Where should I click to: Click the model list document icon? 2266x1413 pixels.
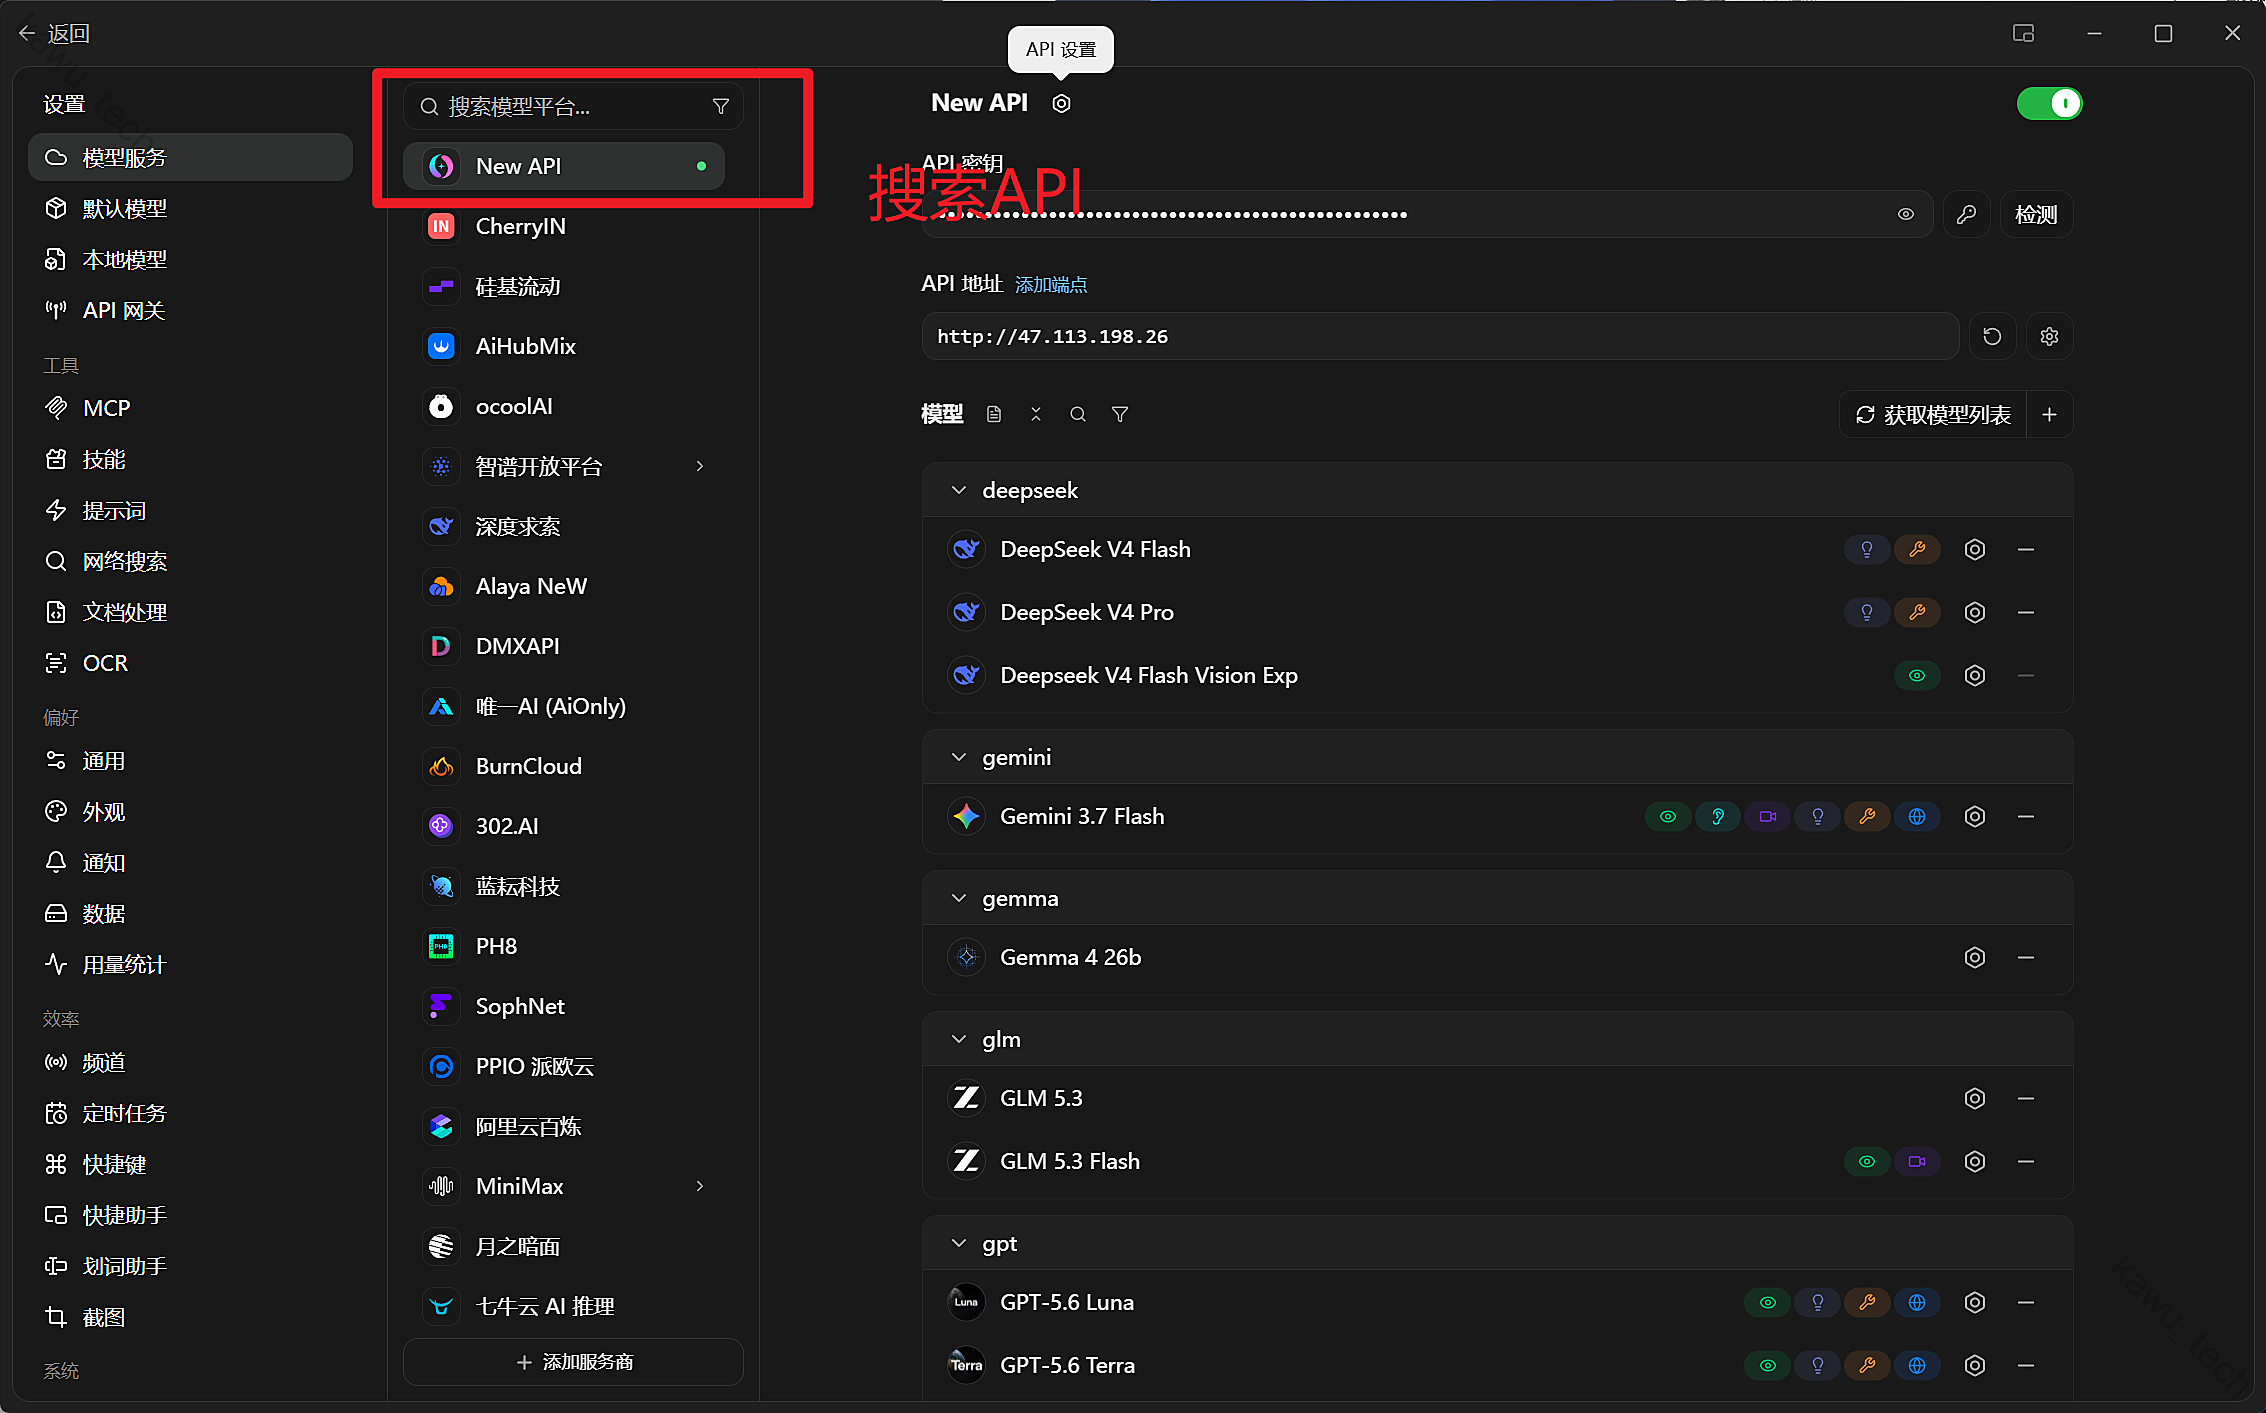pos(994,414)
